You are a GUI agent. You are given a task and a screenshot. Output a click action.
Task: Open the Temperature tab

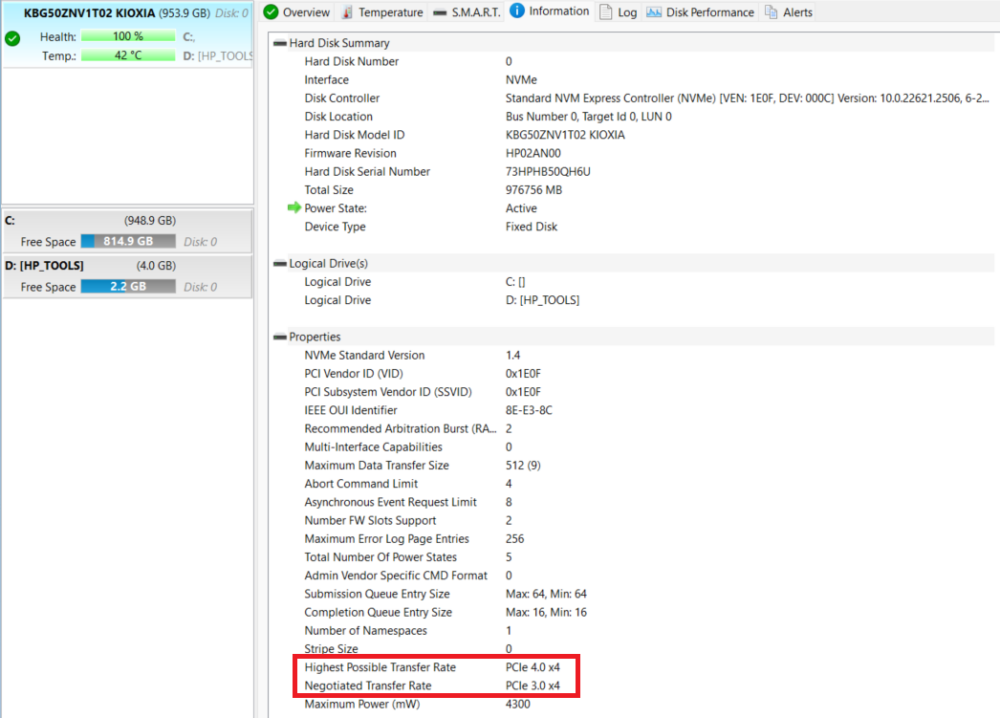tap(390, 11)
